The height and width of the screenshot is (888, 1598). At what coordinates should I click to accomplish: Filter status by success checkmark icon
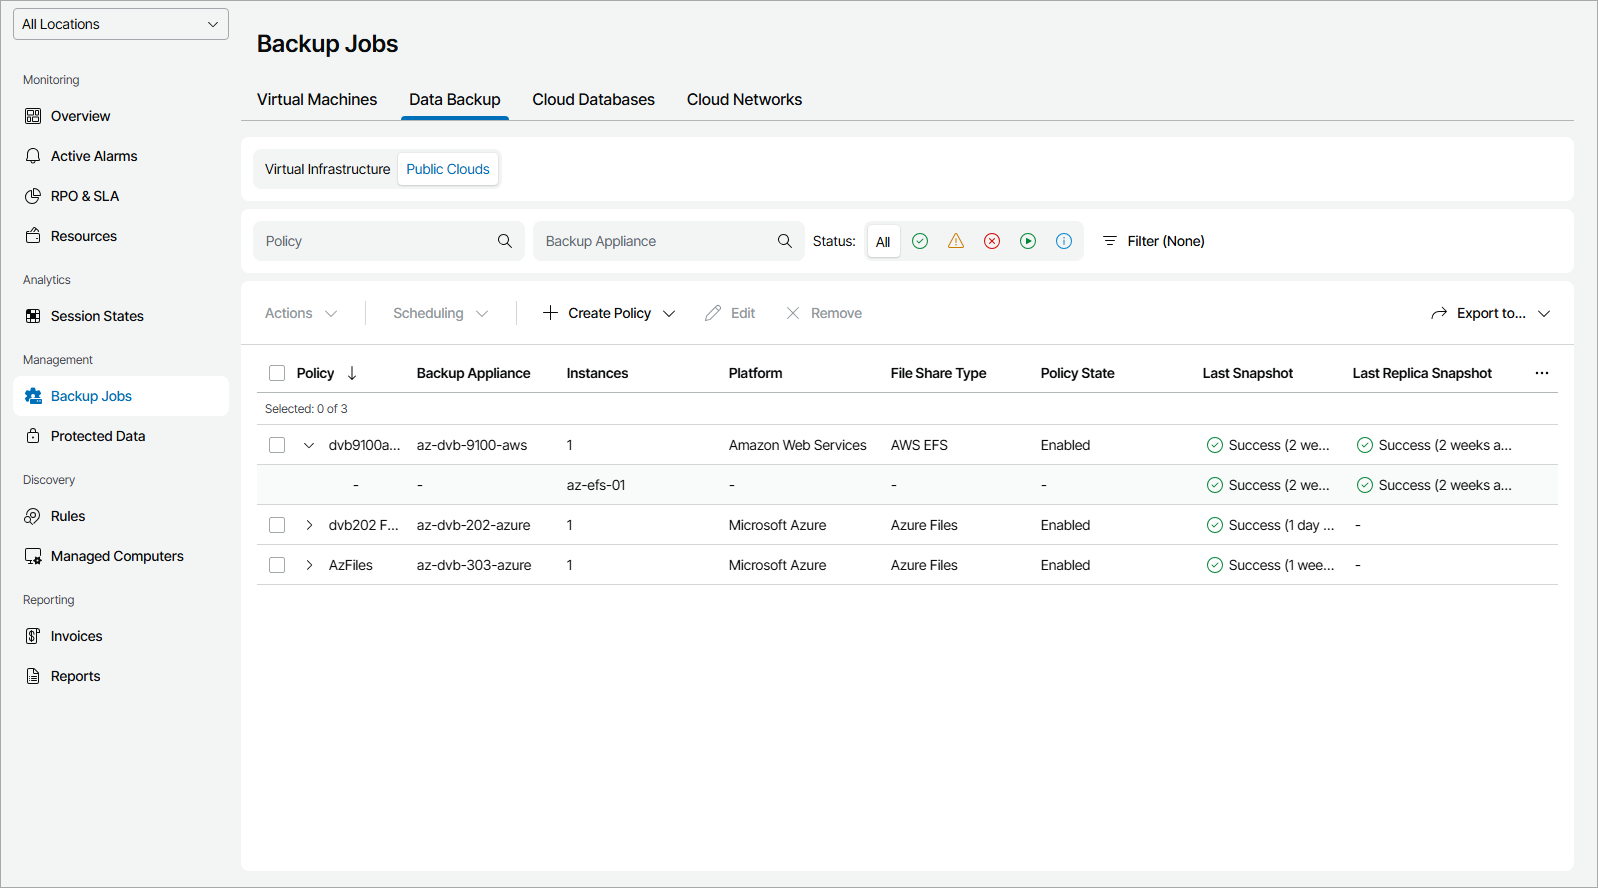click(x=920, y=241)
